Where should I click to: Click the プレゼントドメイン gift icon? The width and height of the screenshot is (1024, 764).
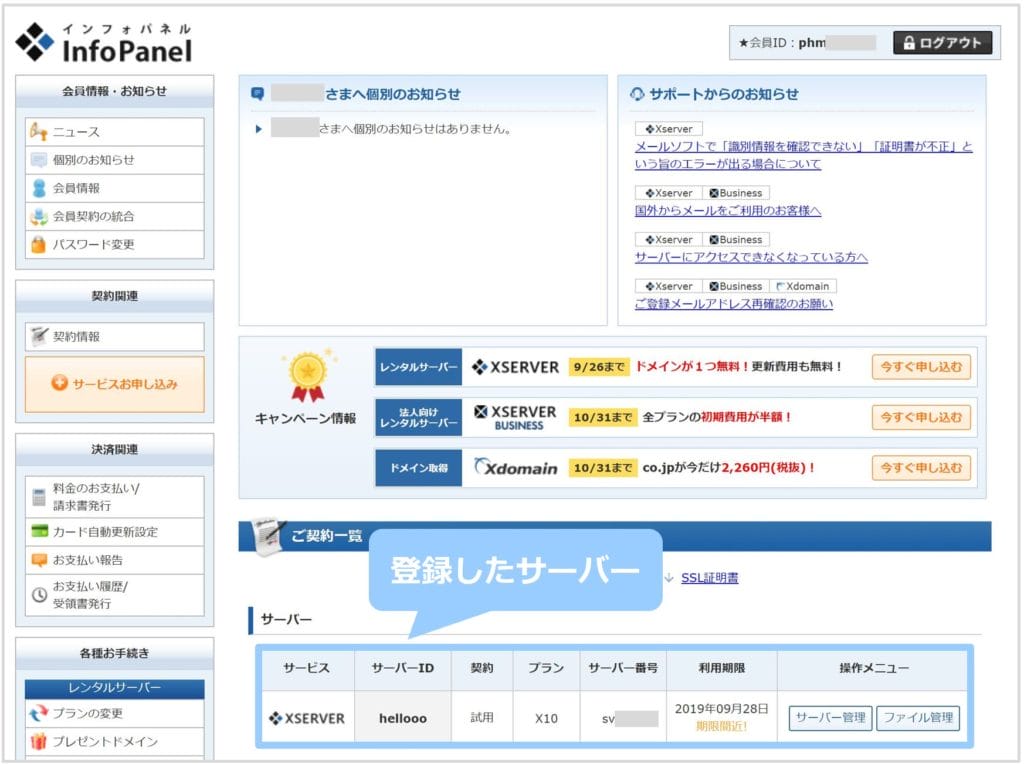tap(39, 741)
